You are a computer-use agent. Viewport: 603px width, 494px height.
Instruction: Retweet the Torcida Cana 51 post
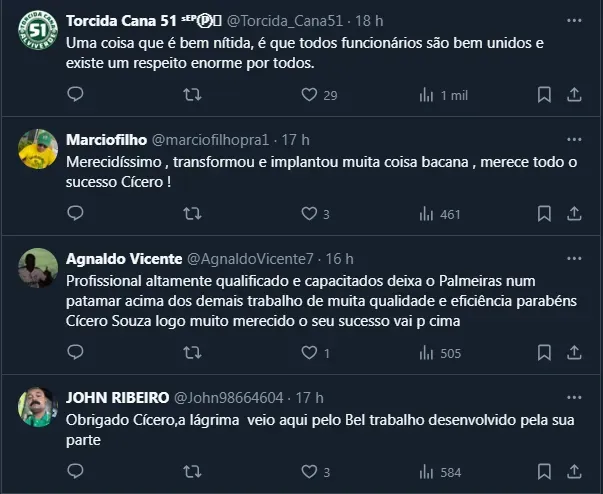[195, 95]
